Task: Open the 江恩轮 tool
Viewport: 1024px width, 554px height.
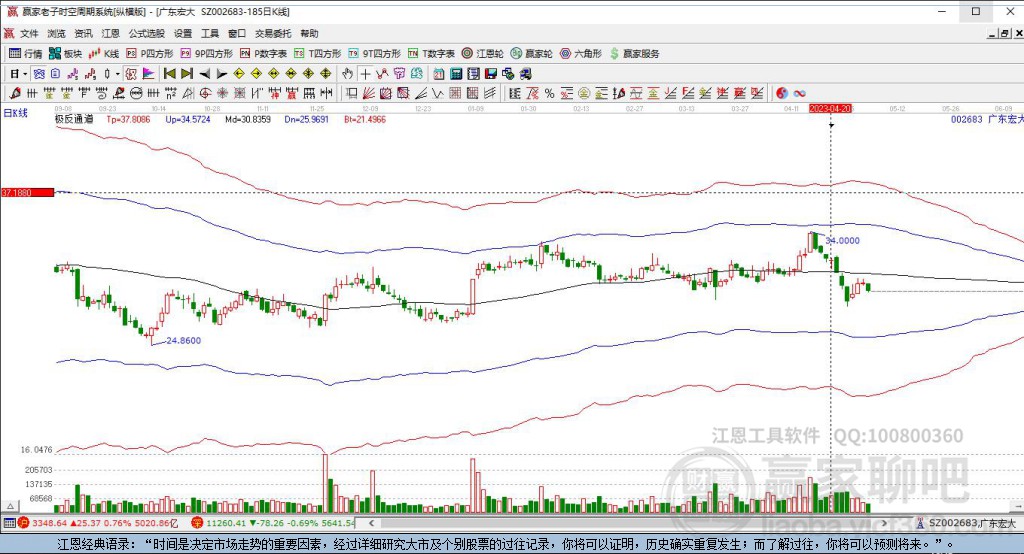Action: pyautogui.click(x=483, y=54)
